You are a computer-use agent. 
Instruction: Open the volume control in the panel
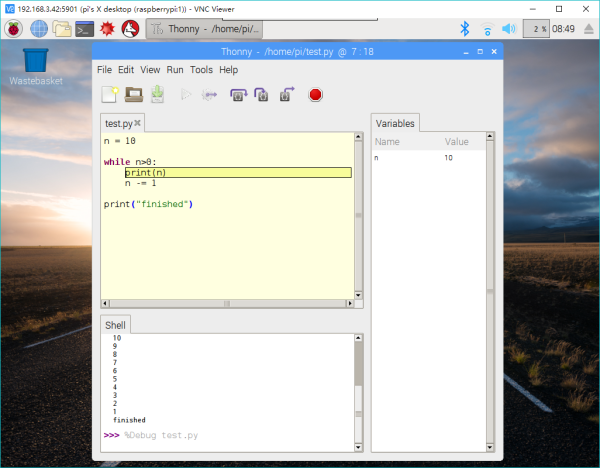pyautogui.click(x=509, y=29)
